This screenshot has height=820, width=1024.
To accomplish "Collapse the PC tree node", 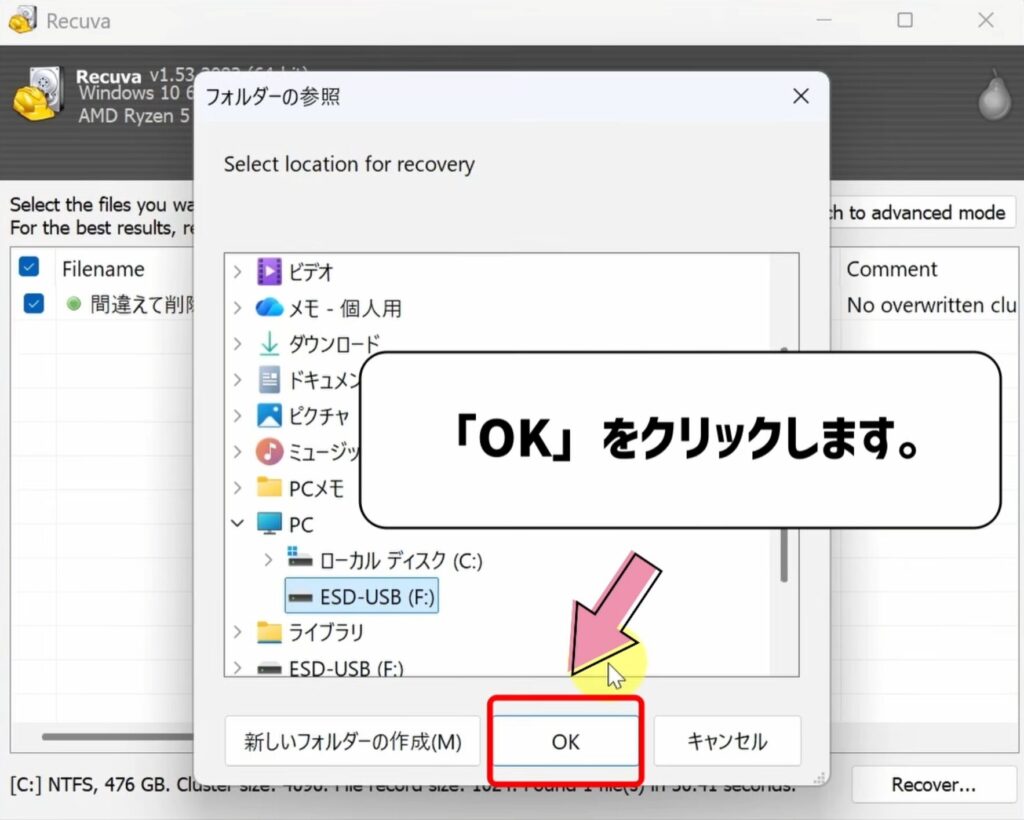I will (238, 524).
